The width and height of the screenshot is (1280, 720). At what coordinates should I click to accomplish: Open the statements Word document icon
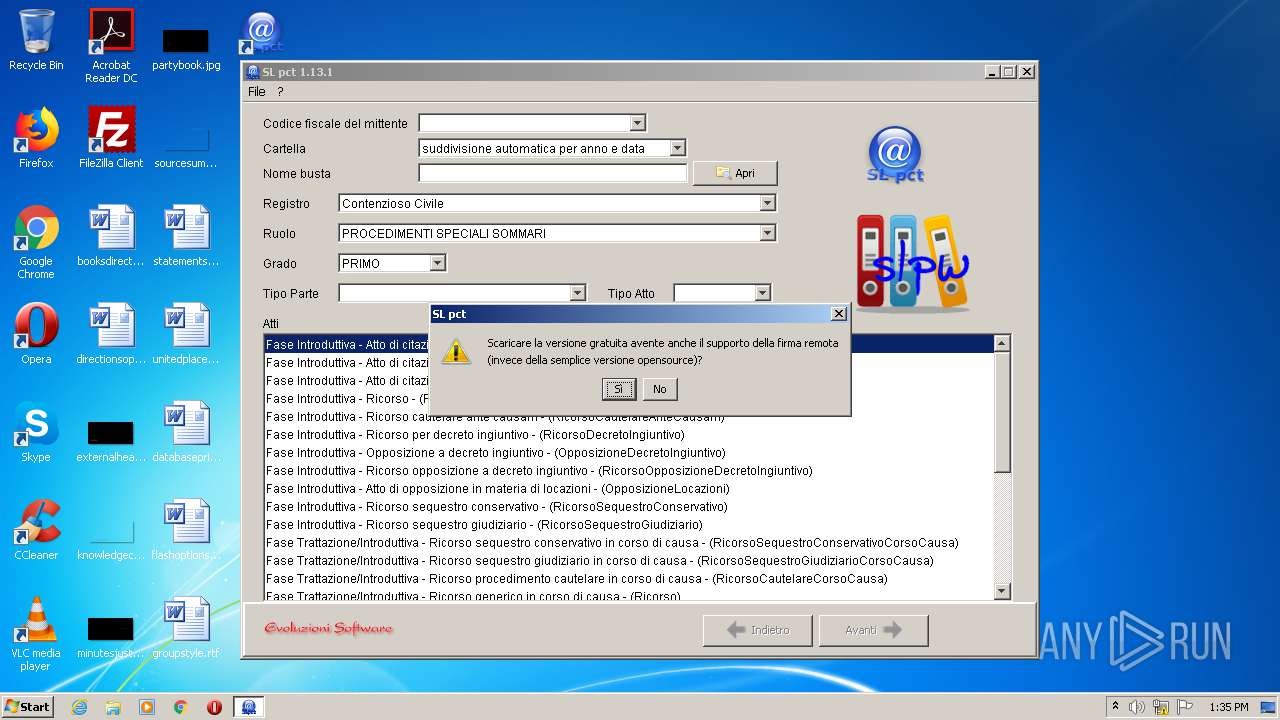pyautogui.click(x=186, y=236)
